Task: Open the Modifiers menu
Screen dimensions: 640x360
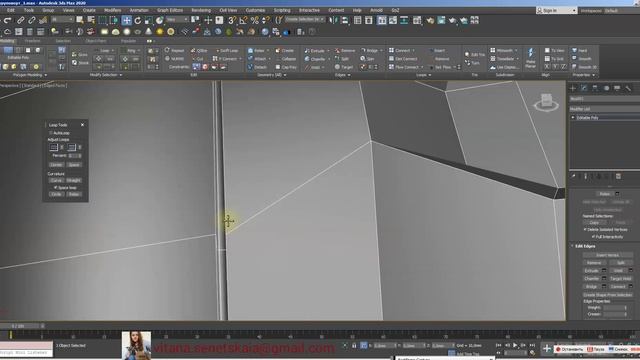Action: coord(112,10)
